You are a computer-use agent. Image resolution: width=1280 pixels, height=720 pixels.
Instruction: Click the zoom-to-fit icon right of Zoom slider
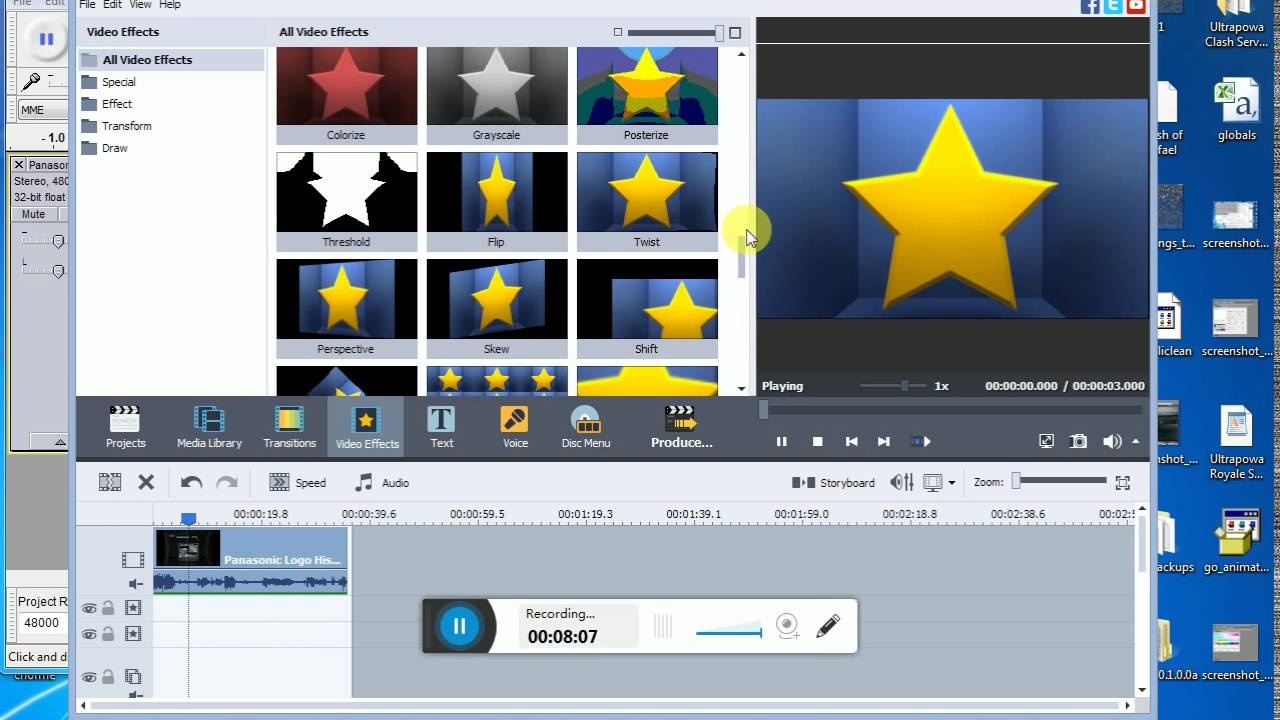point(1123,482)
